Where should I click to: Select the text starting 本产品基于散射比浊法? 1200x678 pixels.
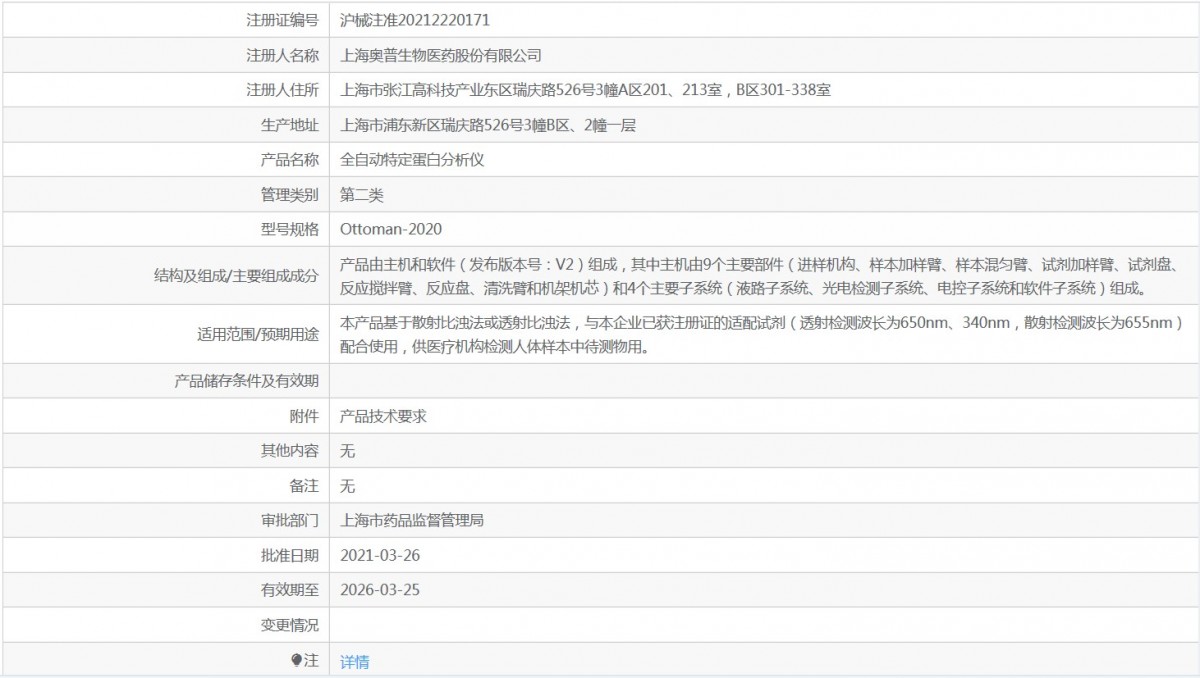(x=762, y=335)
